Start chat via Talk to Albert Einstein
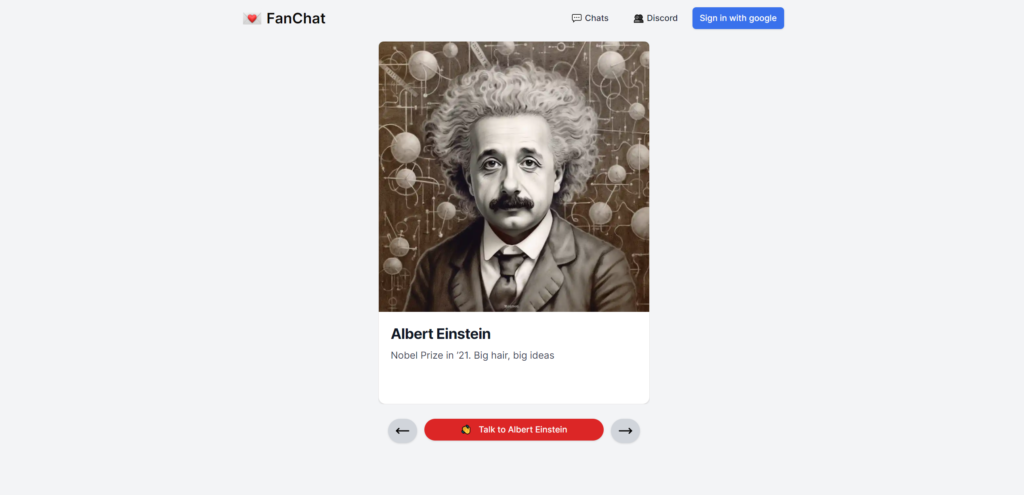 [514, 430]
